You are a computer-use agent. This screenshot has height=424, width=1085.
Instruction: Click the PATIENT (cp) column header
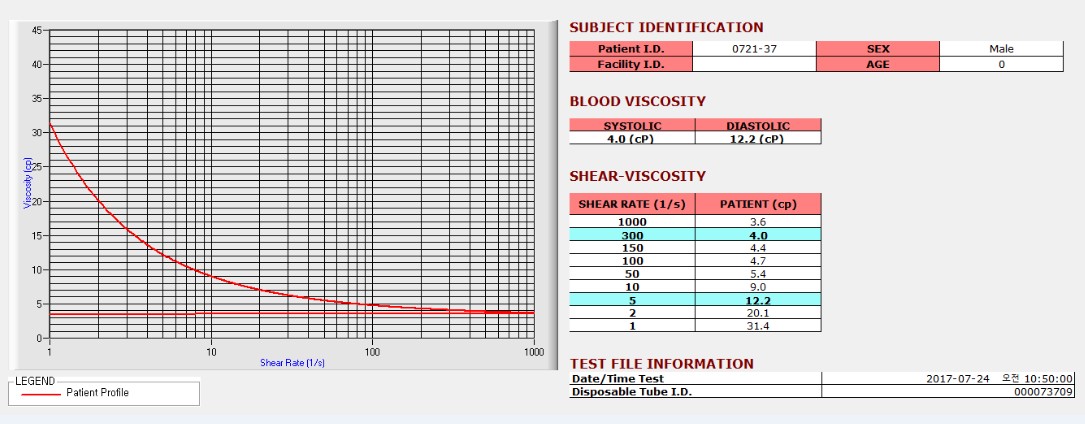click(758, 204)
